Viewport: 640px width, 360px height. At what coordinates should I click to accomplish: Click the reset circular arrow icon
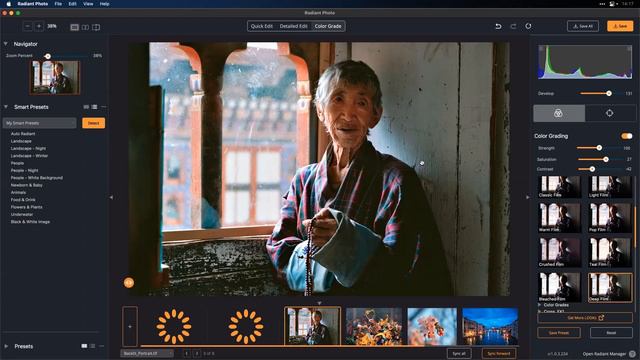coord(528,26)
